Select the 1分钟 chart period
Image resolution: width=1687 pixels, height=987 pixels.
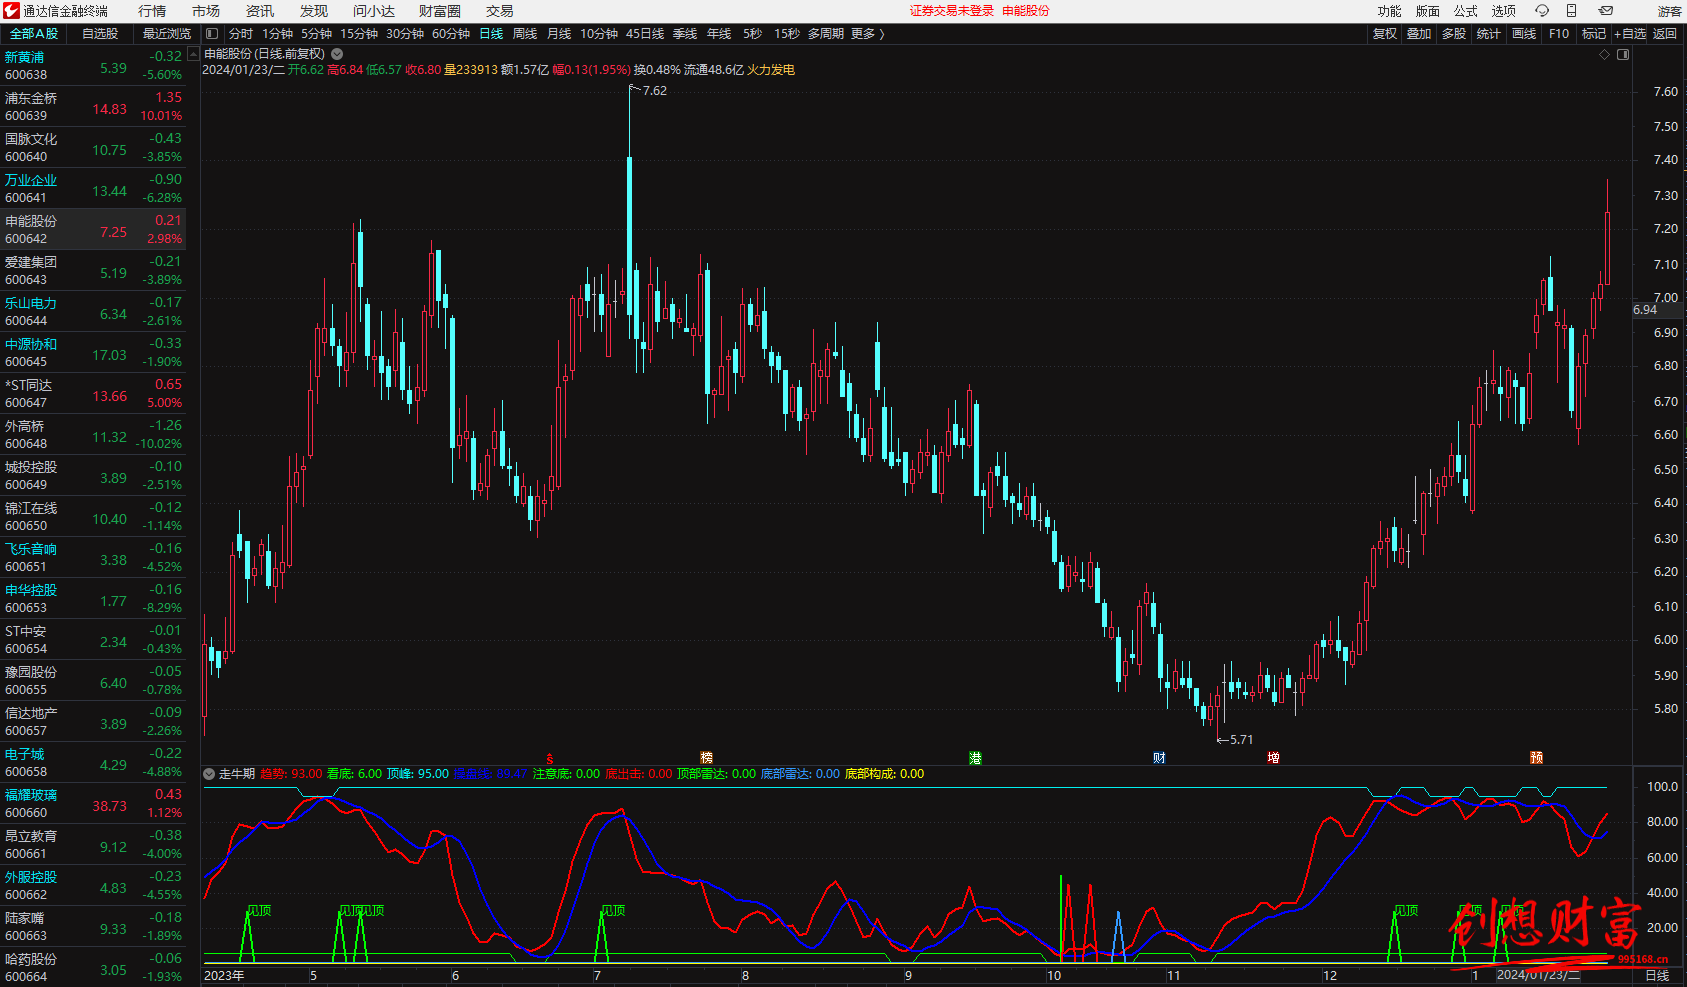pyautogui.click(x=277, y=34)
